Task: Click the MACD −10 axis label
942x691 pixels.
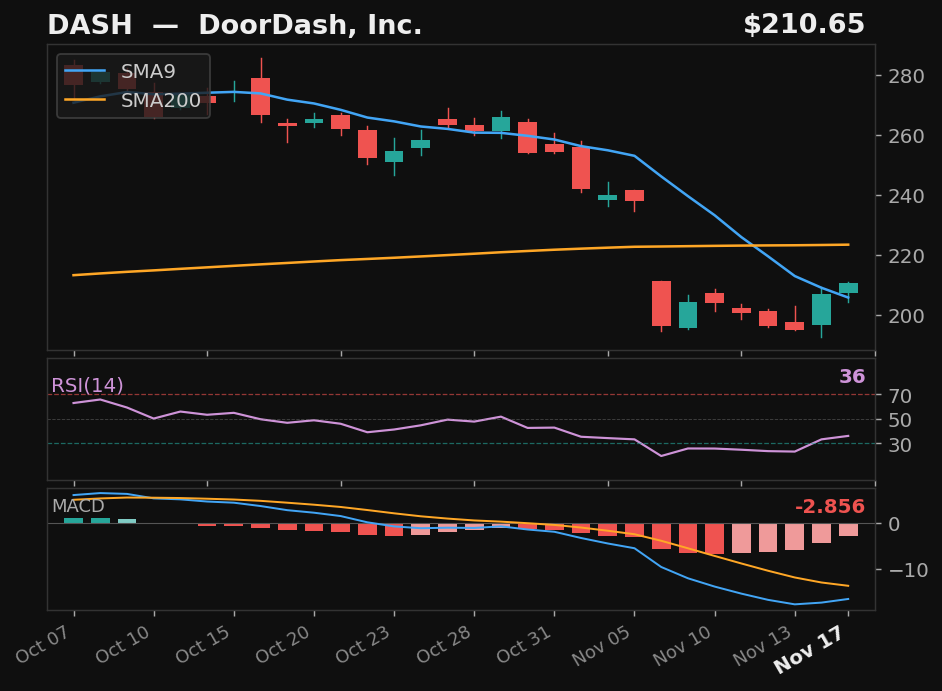Action: pos(908,570)
